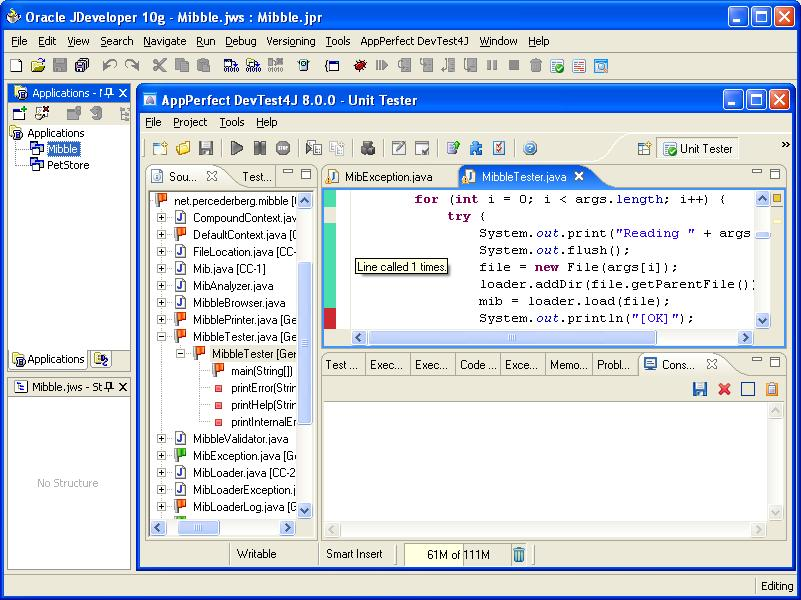
Task: Click the red bug Debug icon
Action: click(x=360, y=65)
